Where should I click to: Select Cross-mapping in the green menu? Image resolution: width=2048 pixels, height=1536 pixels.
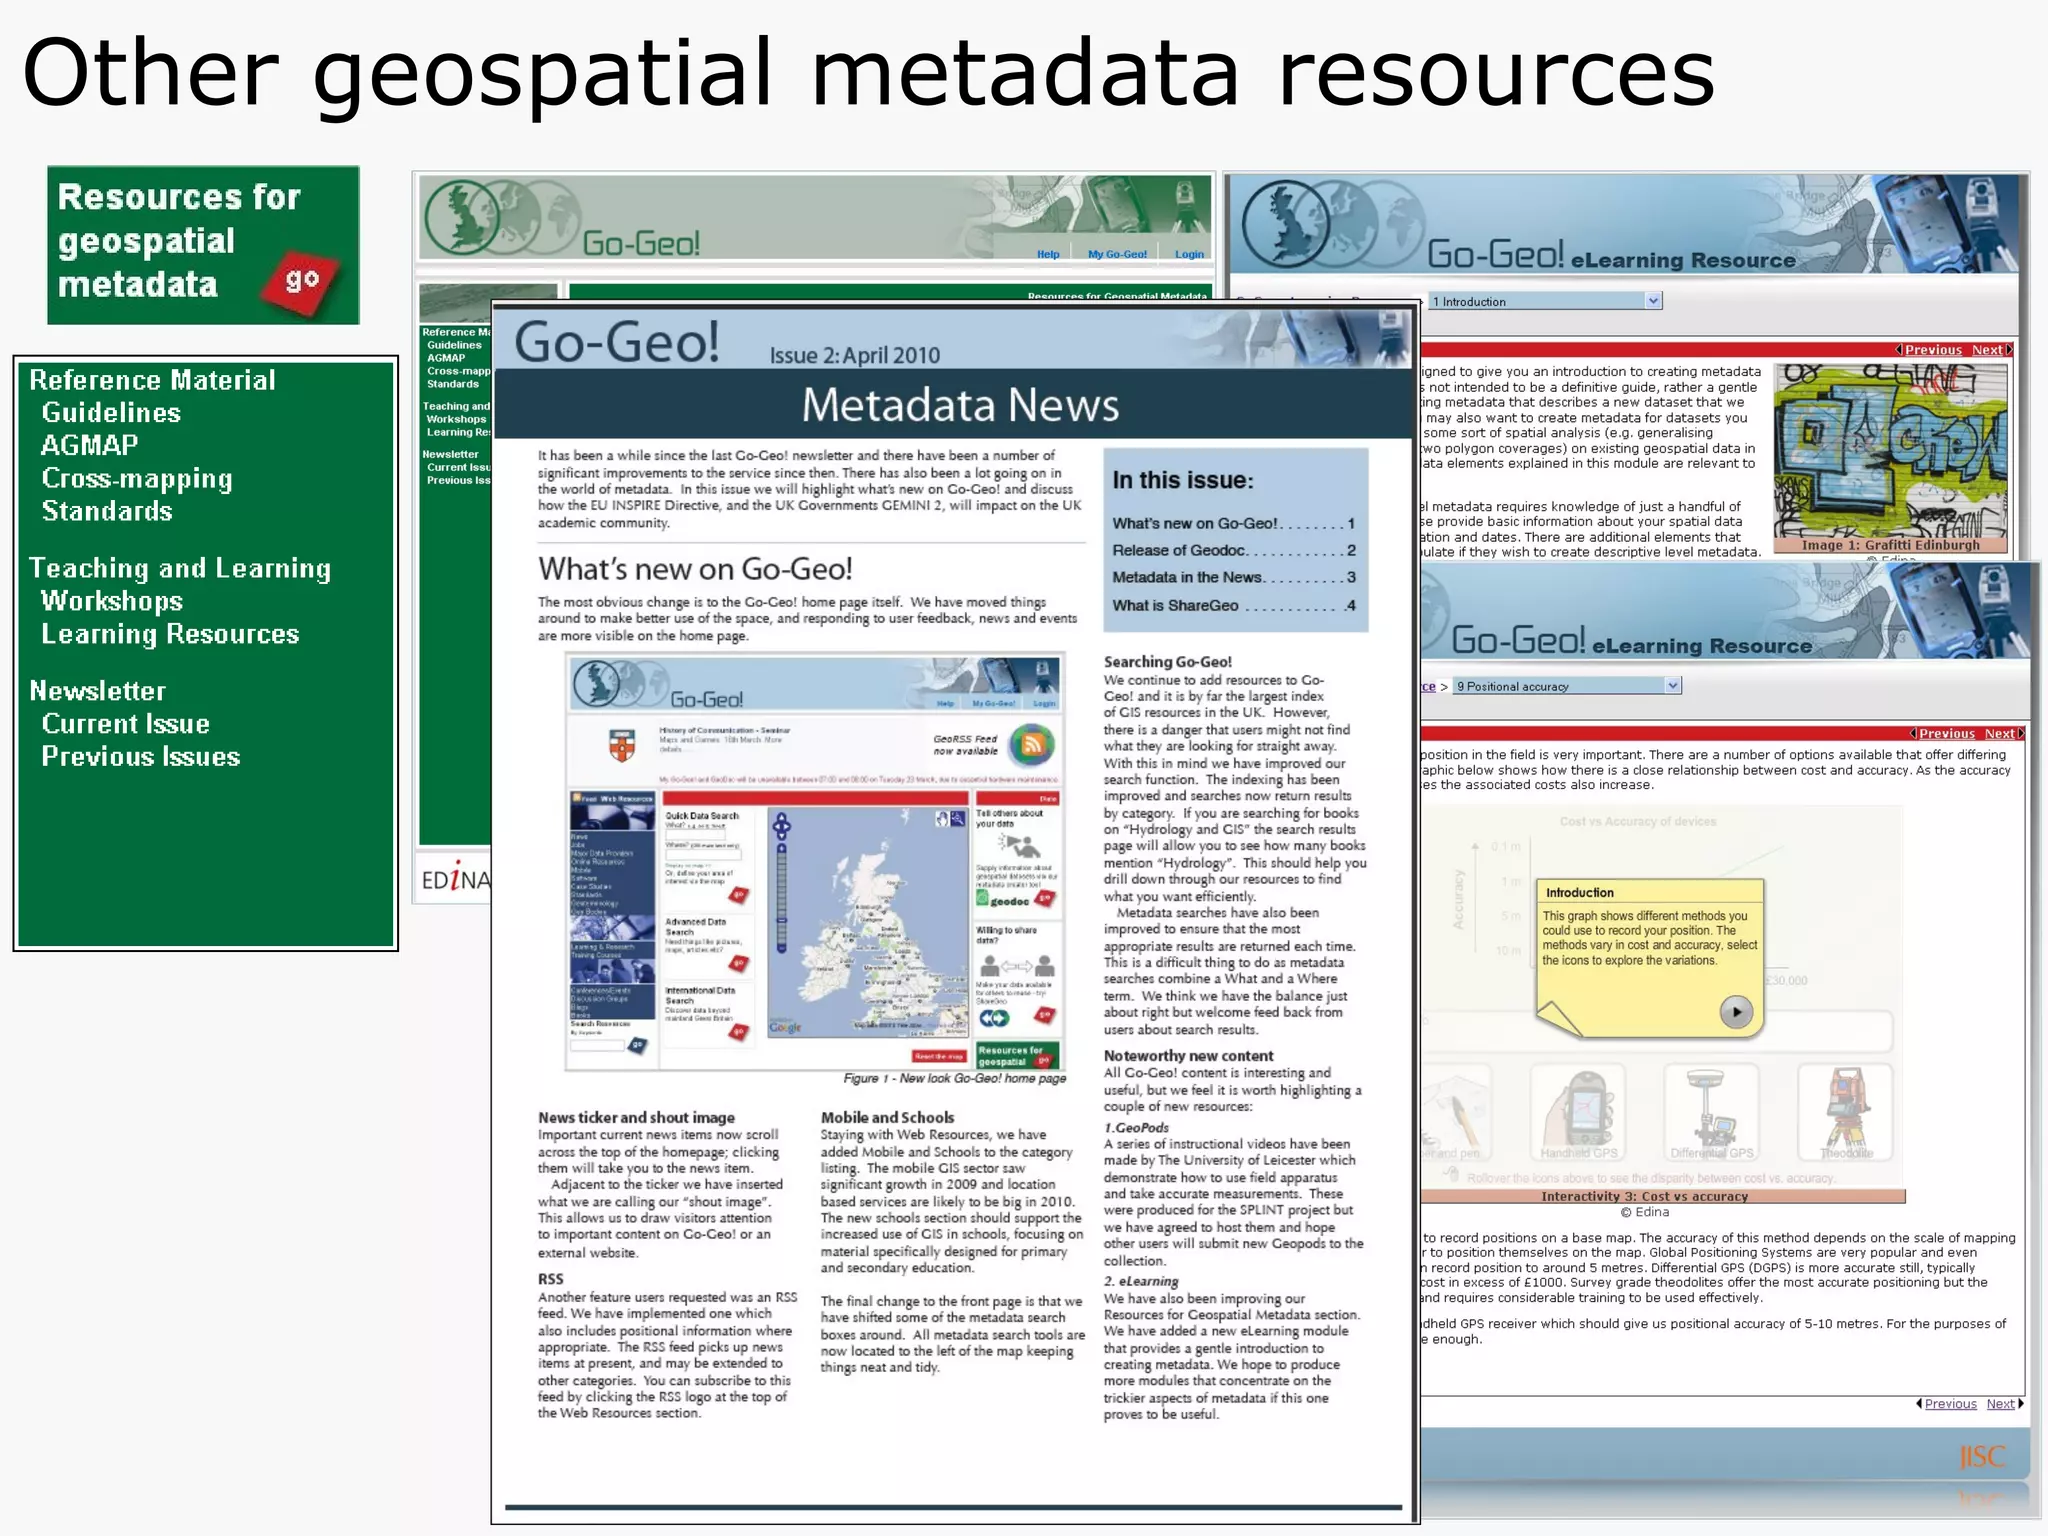[137, 479]
